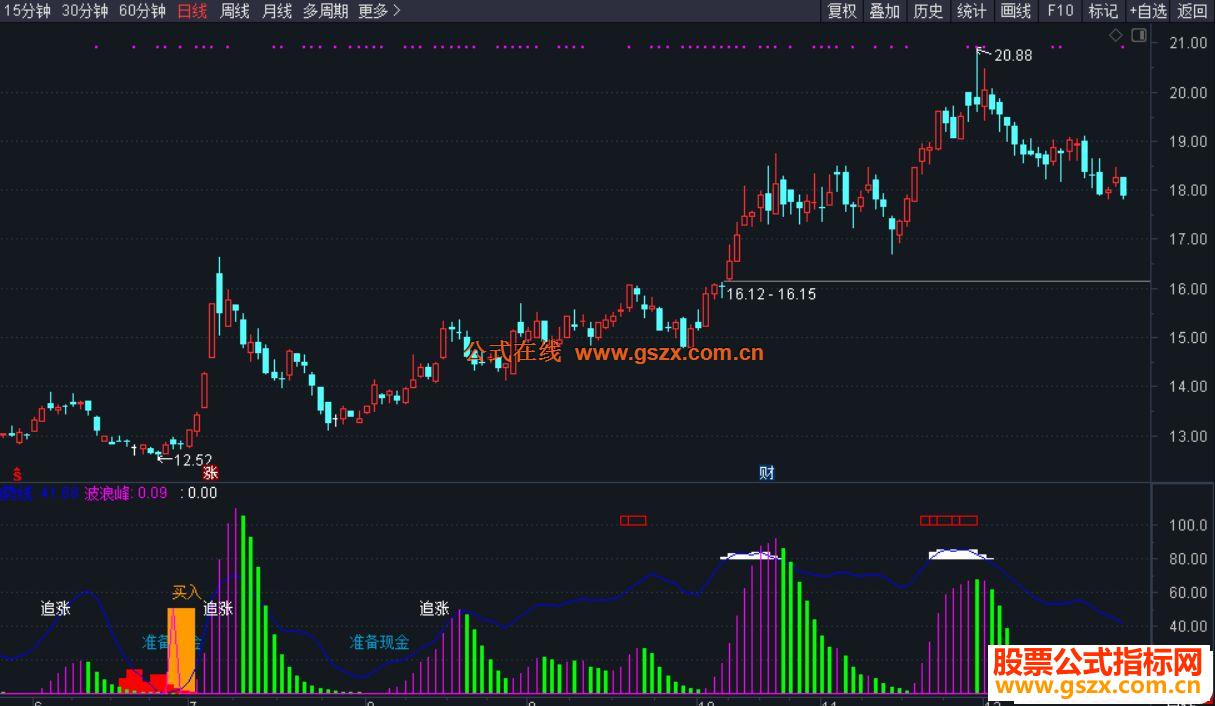The height and width of the screenshot is (706, 1215).
Task: Click the 返回 back button
Action: [1192, 11]
